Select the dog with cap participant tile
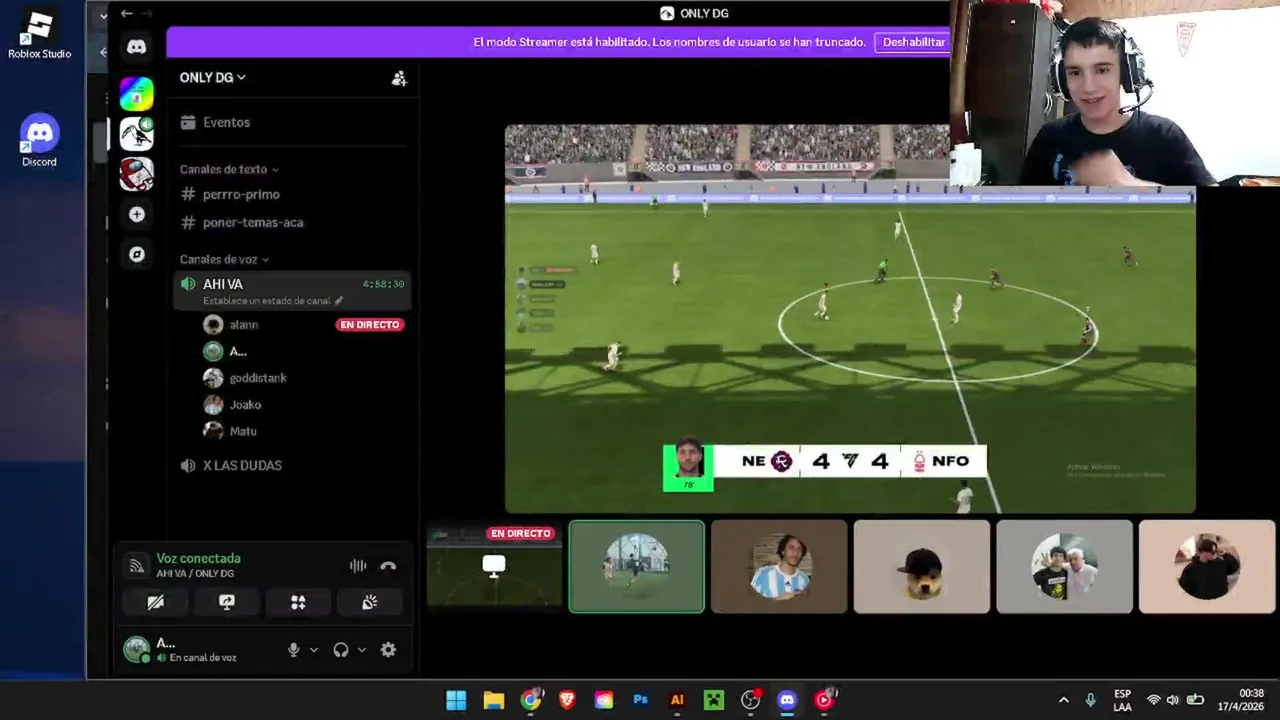This screenshot has height=720, width=1280. 922,566
